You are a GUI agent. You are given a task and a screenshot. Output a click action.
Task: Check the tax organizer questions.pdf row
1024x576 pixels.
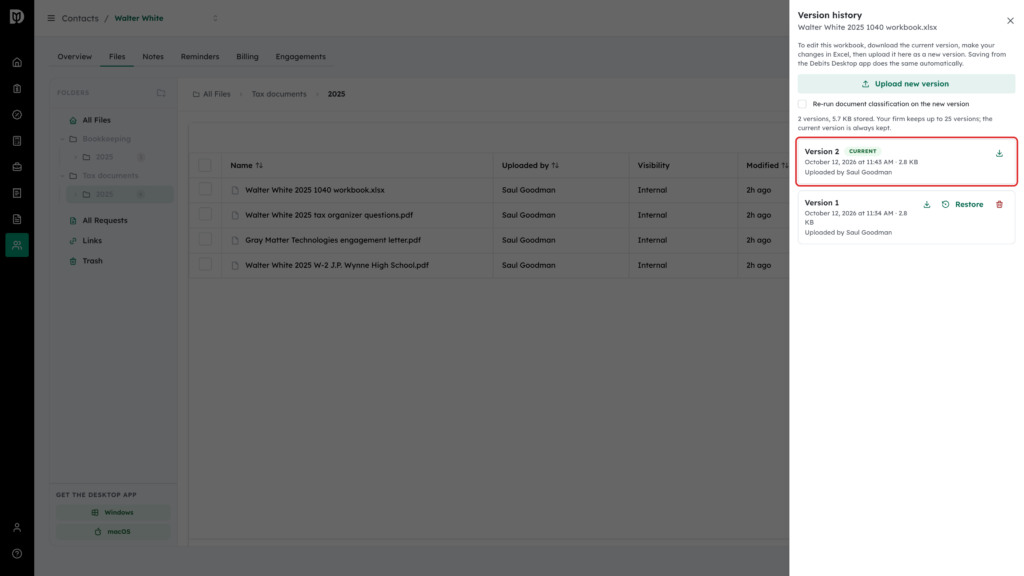click(205, 214)
